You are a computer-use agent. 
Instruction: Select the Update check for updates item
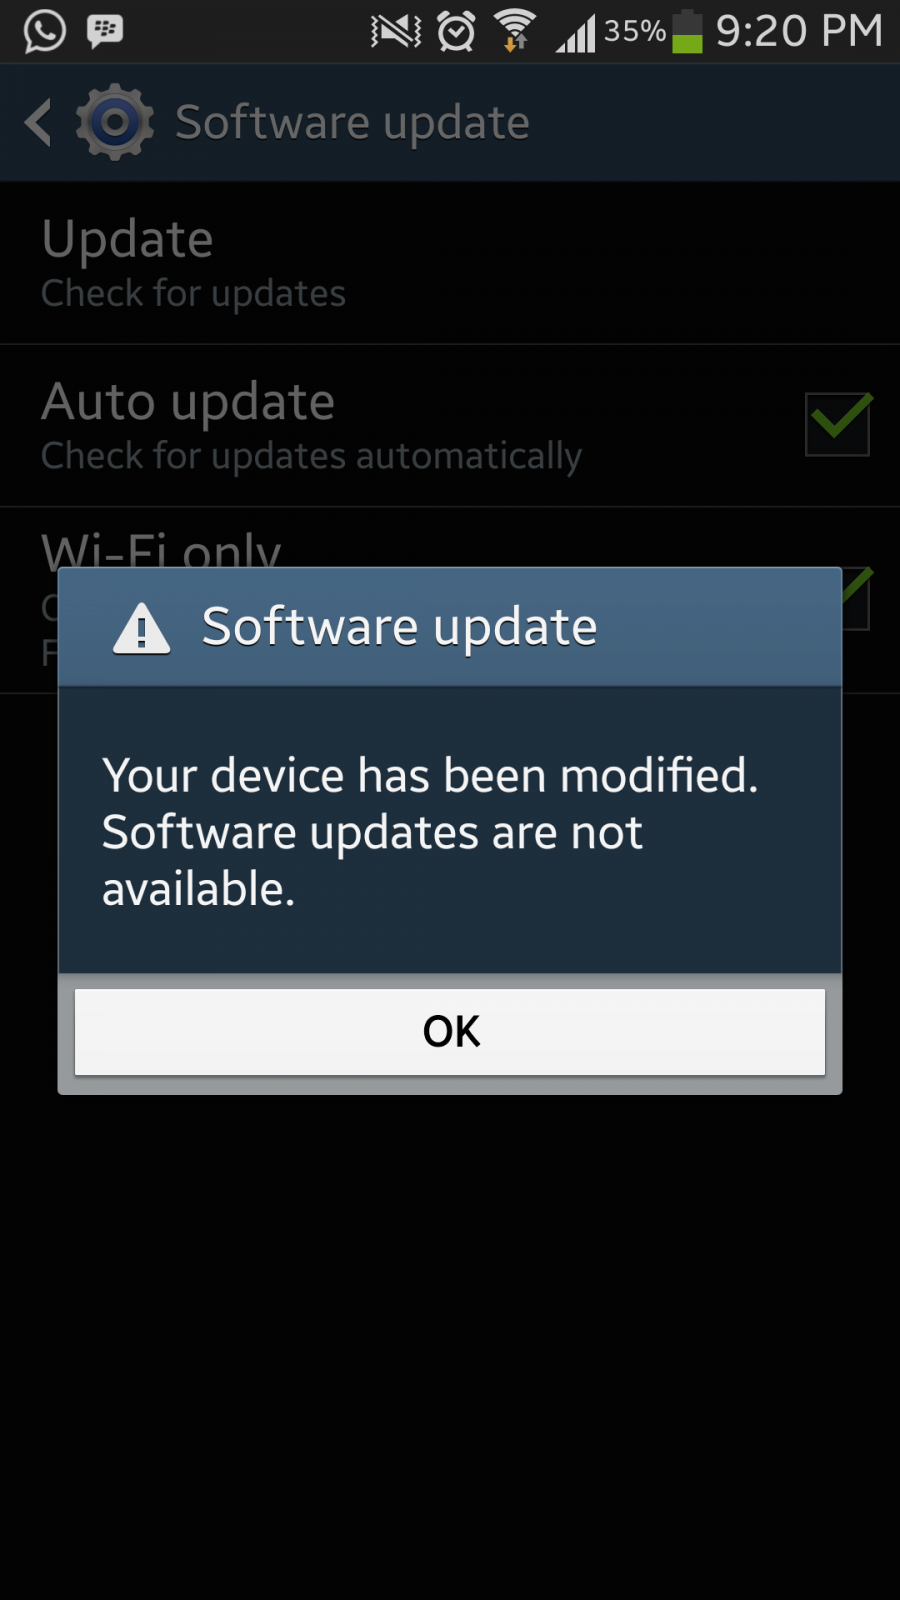tap(450, 264)
